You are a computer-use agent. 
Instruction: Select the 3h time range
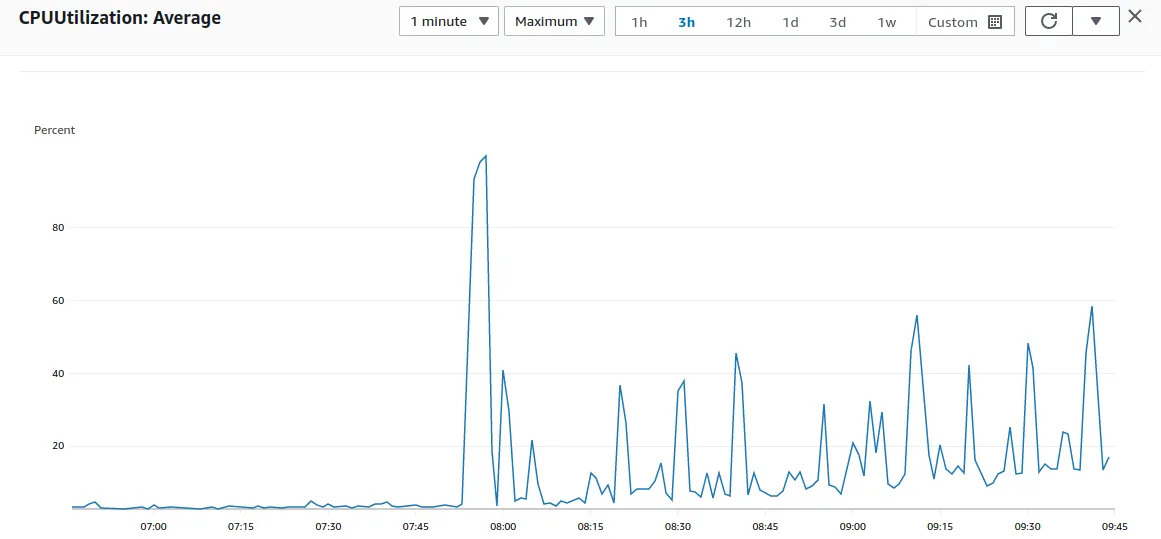[686, 21]
